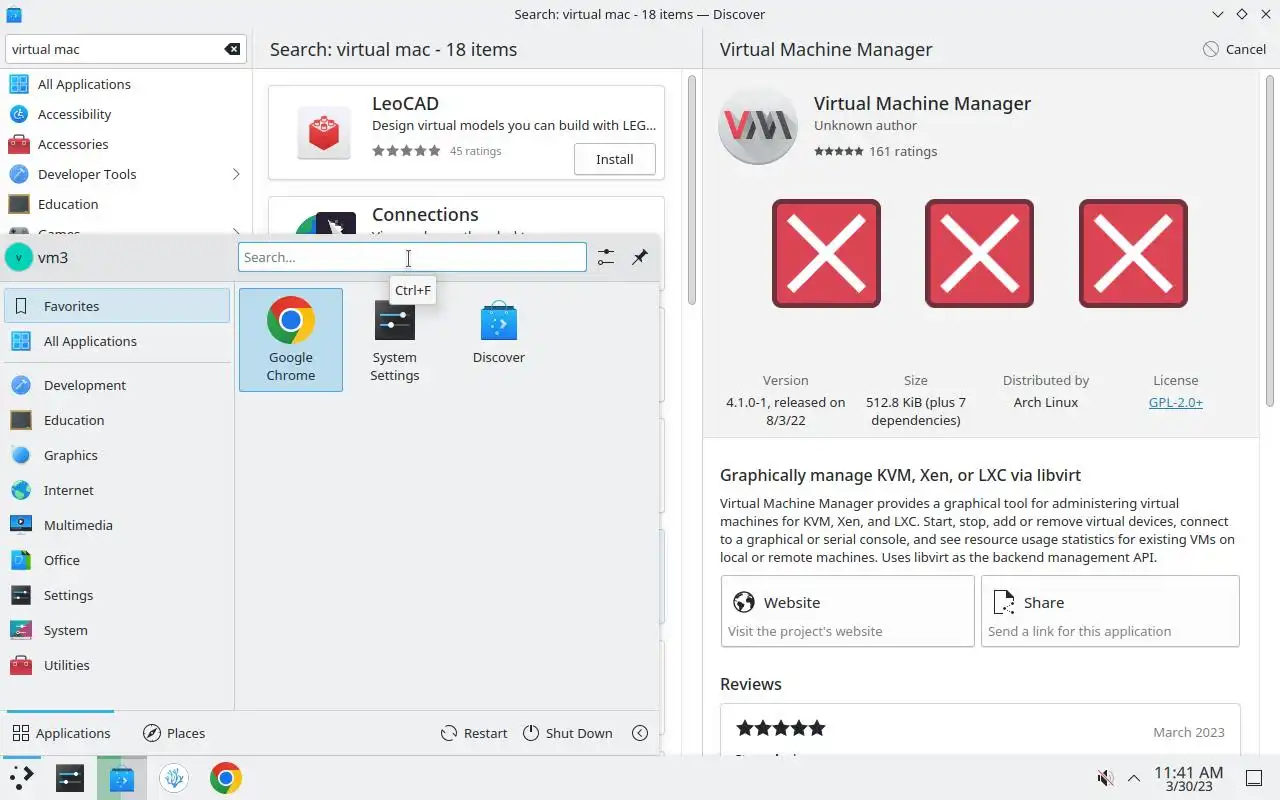Switch to the Applications tab in launcher
The width and height of the screenshot is (1280, 800).
click(x=61, y=733)
